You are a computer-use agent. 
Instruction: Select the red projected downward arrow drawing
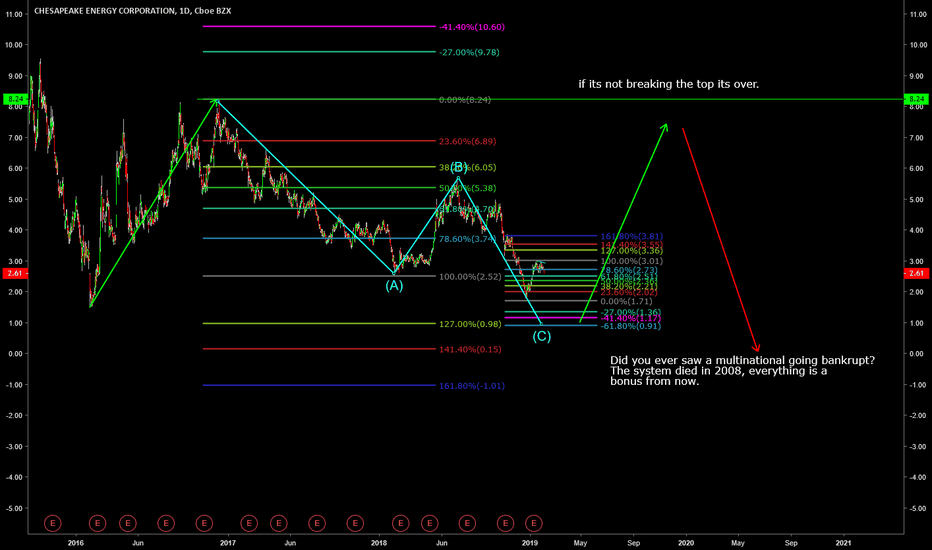[x=720, y=240]
